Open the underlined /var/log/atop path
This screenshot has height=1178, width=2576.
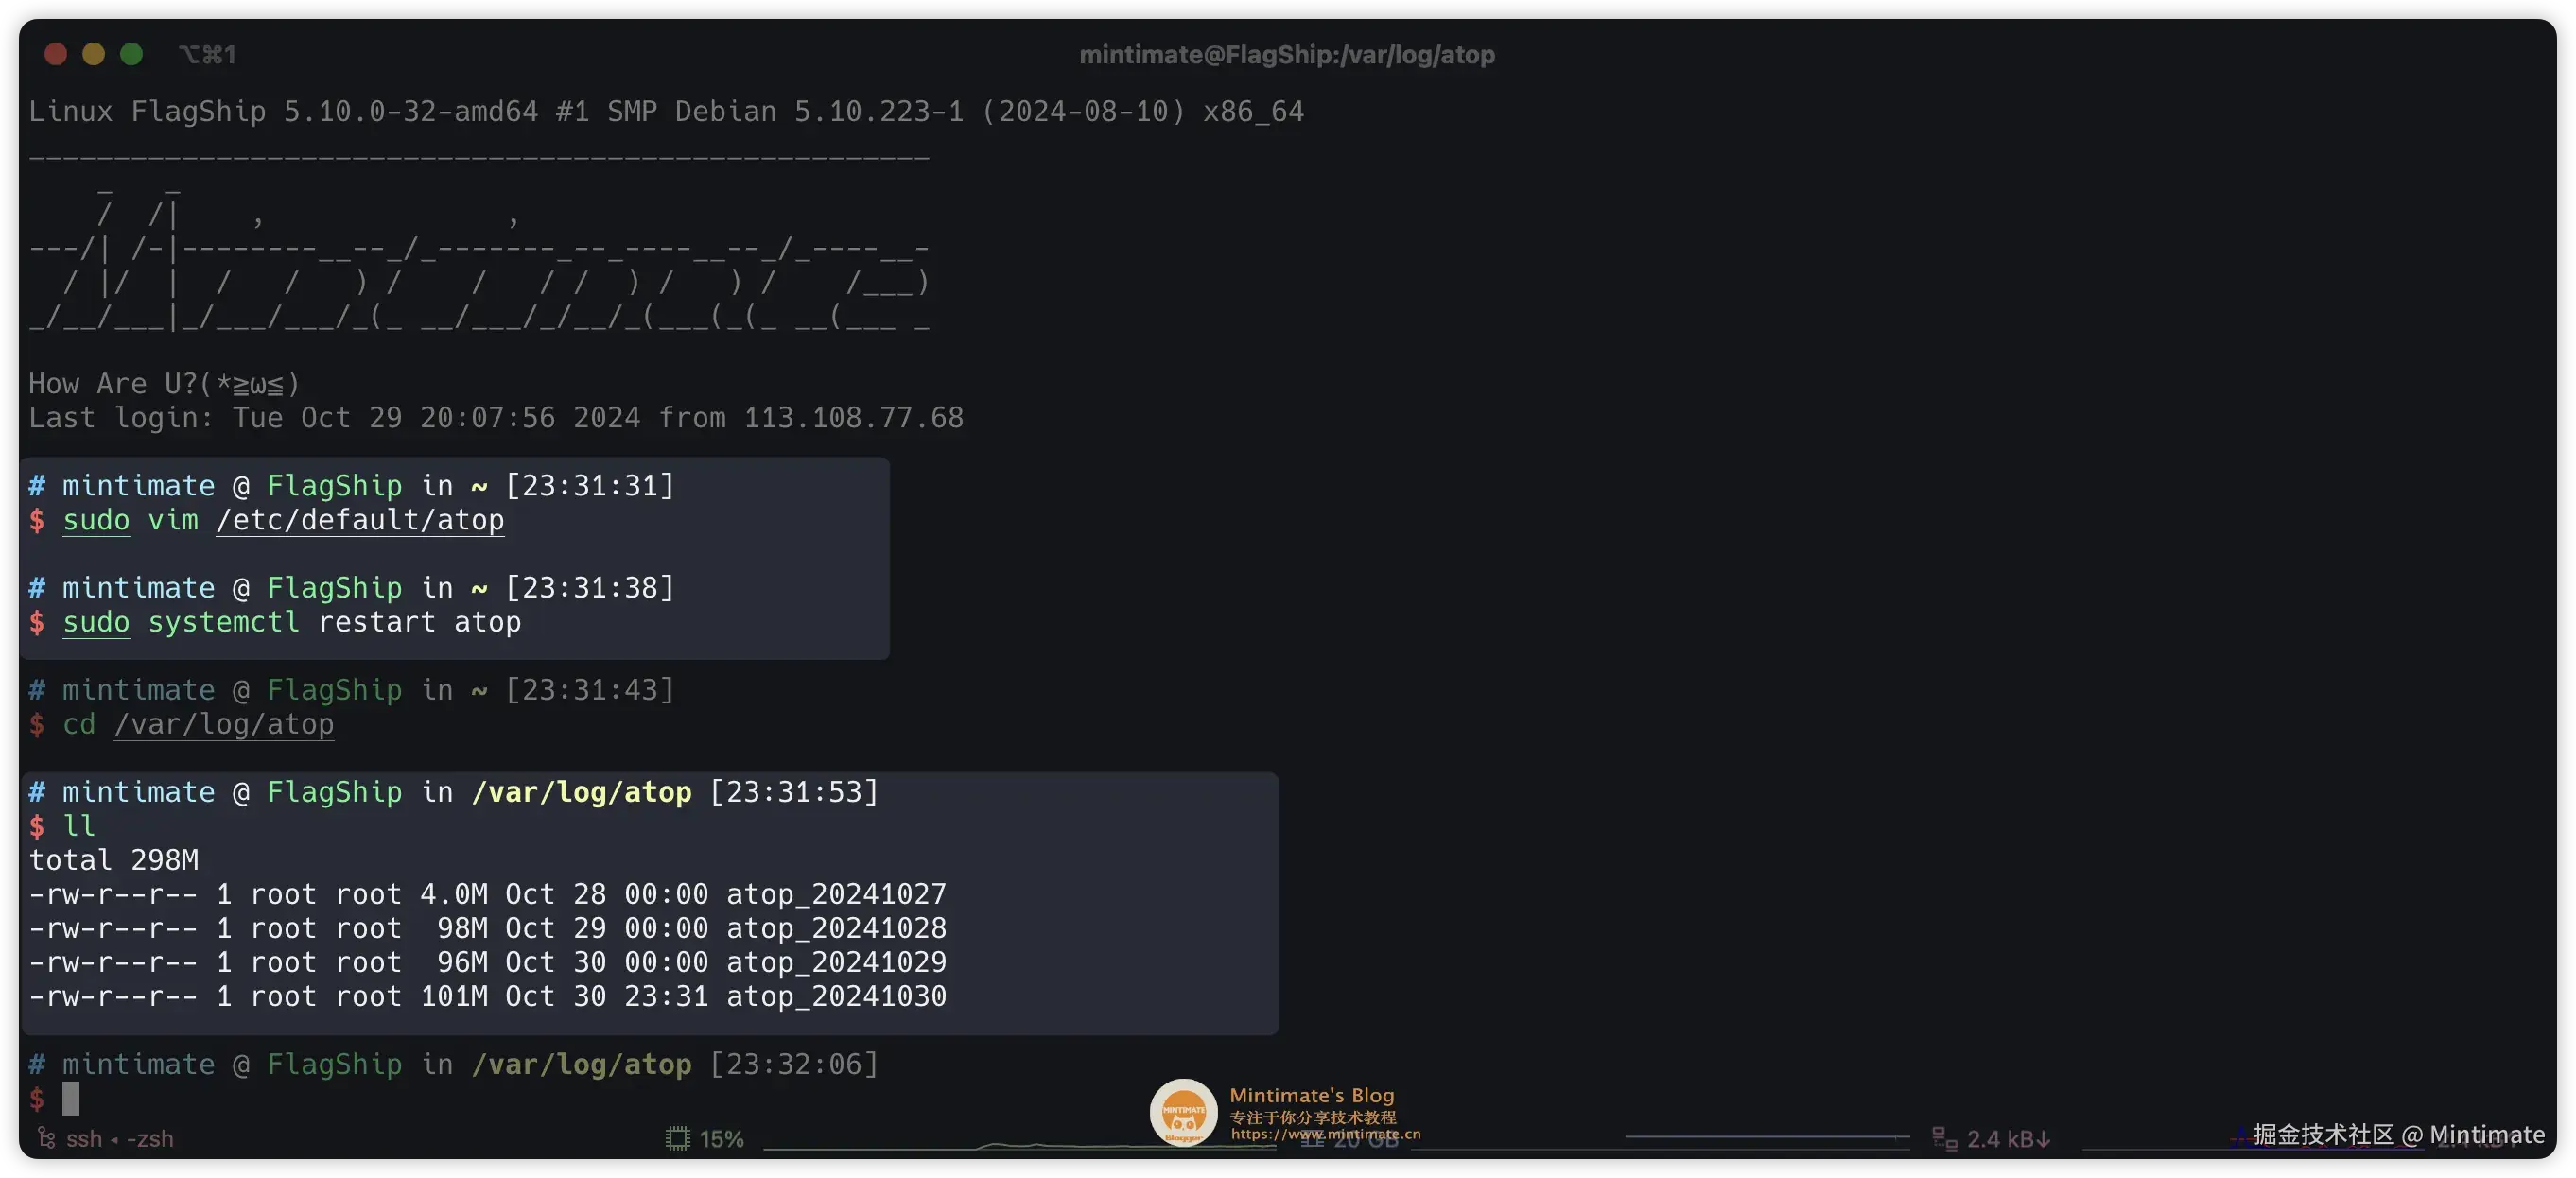224,724
